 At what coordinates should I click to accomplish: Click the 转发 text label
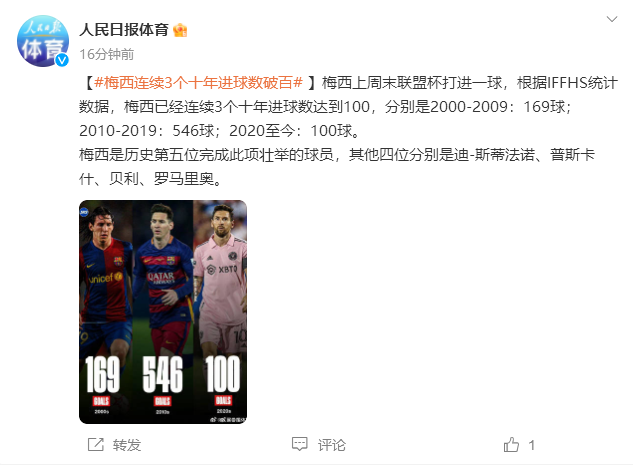click(127, 445)
